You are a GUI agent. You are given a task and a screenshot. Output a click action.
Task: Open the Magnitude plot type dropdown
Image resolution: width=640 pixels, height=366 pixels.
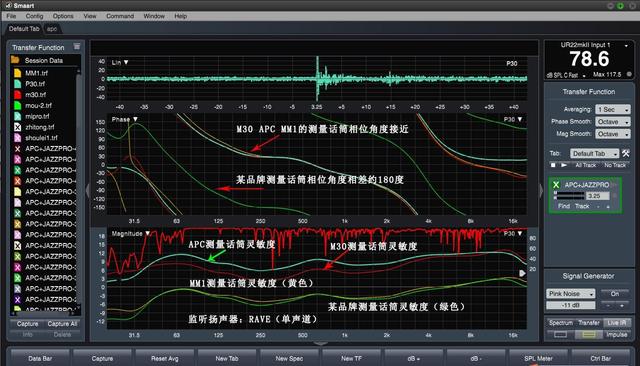click(x=131, y=233)
